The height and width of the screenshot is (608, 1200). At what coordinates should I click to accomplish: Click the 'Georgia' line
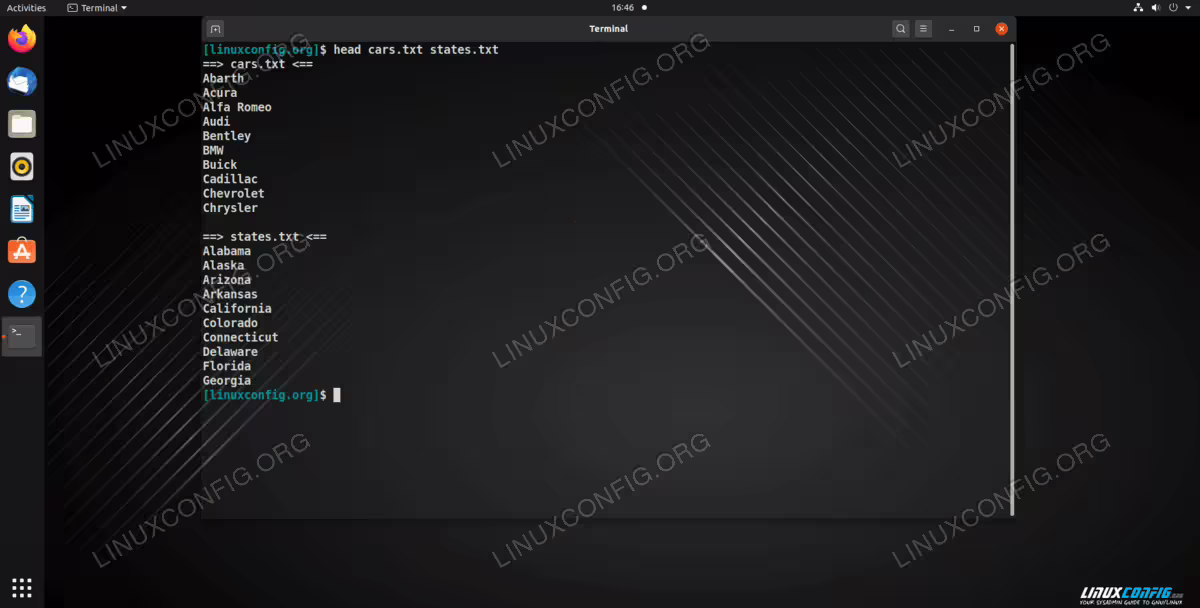coord(227,381)
